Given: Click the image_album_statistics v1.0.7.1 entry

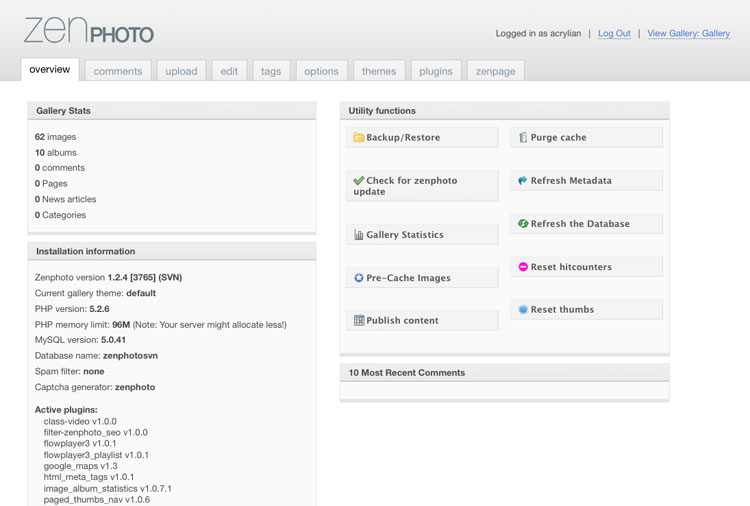Looking at the screenshot, I should click(108, 489).
